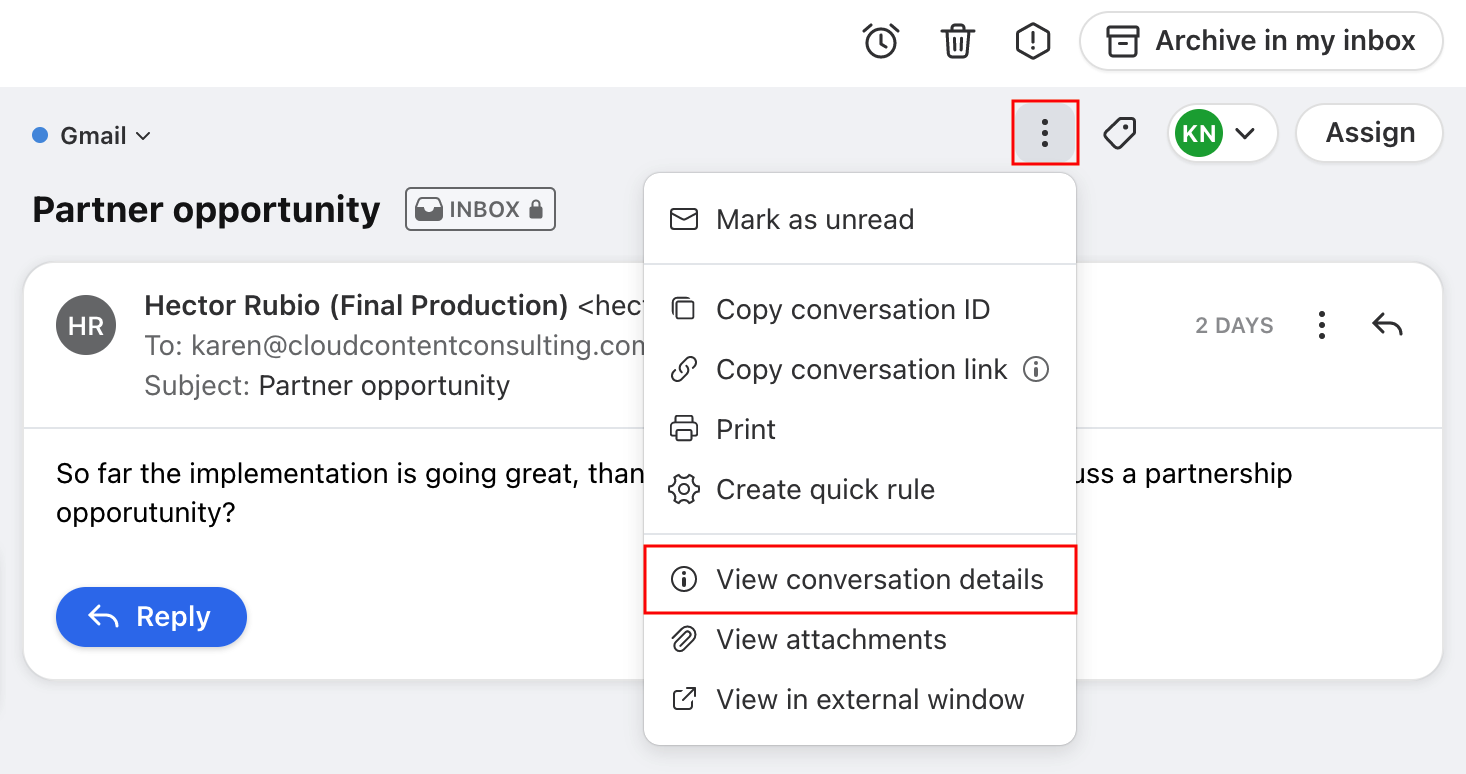
Task: Choose View in external window
Action: pyautogui.click(x=870, y=700)
